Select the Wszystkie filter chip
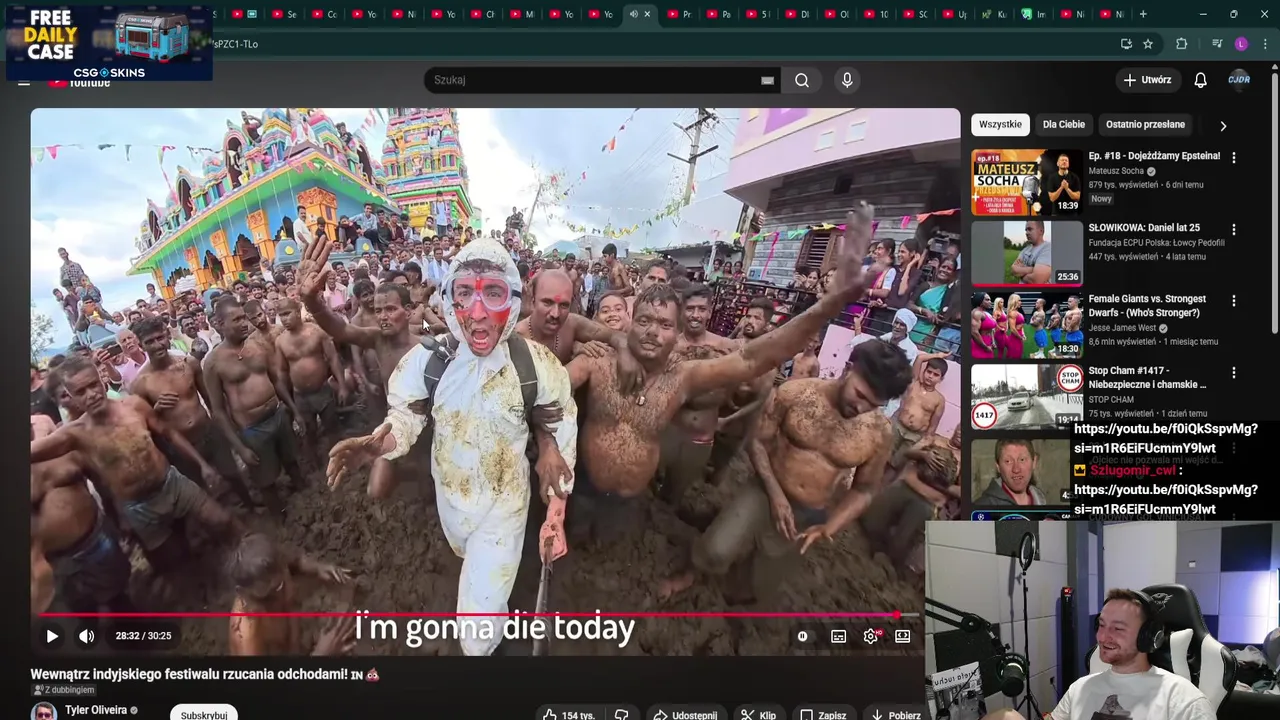The width and height of the screenshot is (1280, 720). [x=1000, y=124]
